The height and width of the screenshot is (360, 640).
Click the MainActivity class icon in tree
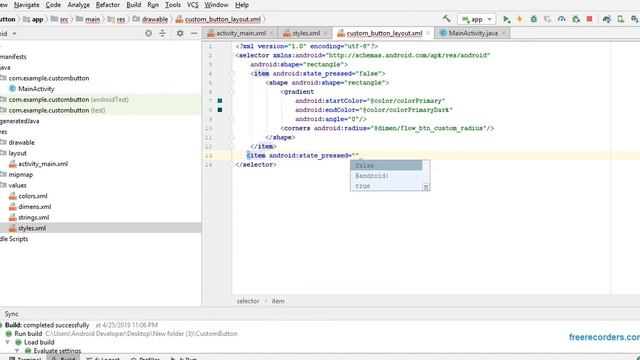(x=12, y=89)
